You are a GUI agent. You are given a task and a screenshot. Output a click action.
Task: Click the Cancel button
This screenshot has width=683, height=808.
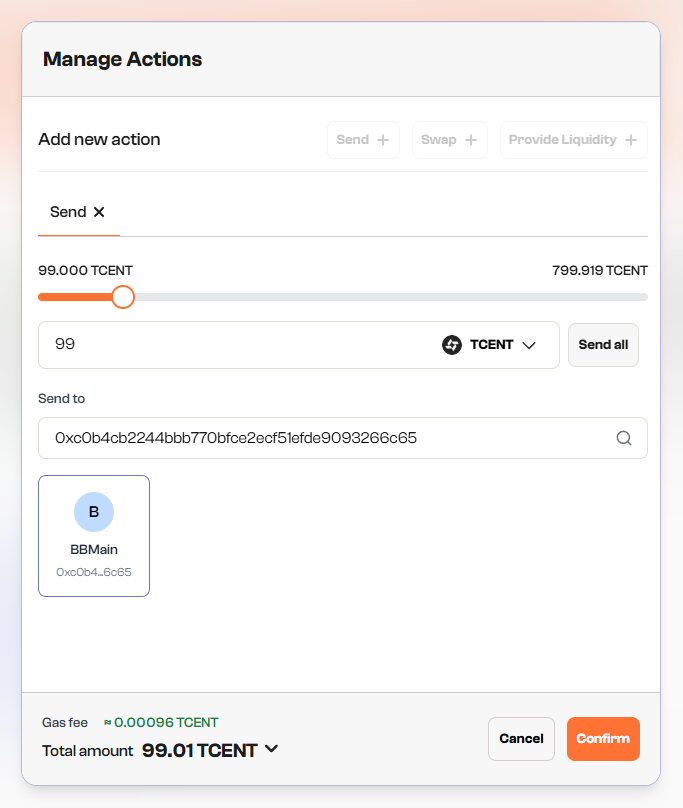pos(521,739)
